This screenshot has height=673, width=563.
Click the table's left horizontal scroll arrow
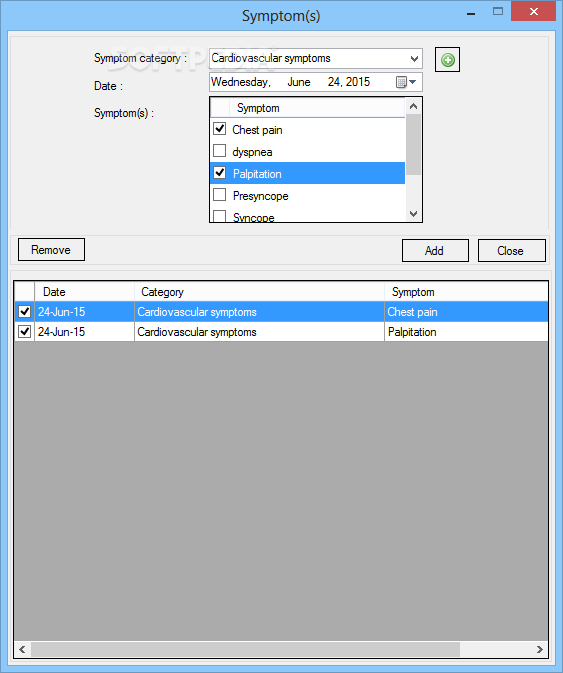pyautogui.click(x=22, y=649)
